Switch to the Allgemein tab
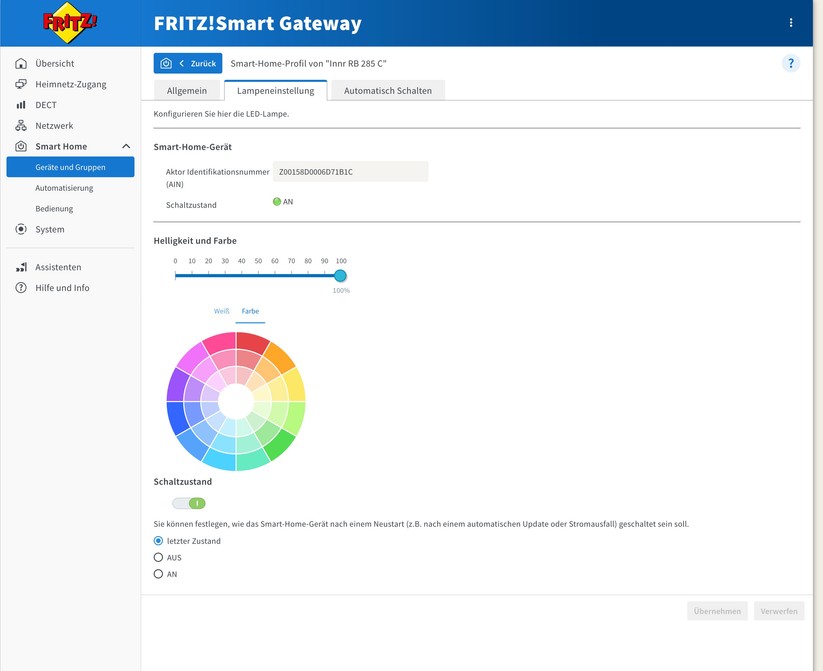This screenshot has height=671, width=823. [x=186, y=90]
